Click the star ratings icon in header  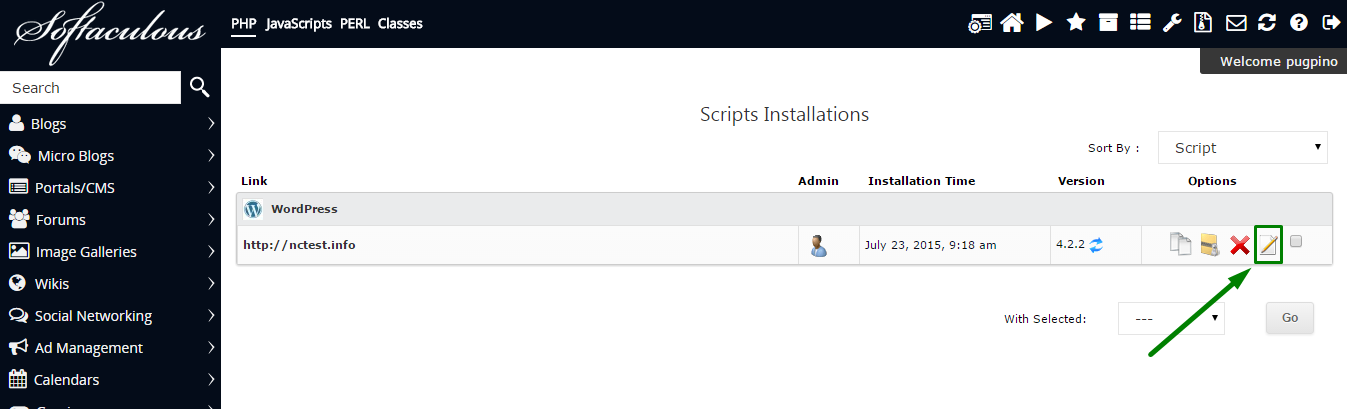(x=1076, y=23)
